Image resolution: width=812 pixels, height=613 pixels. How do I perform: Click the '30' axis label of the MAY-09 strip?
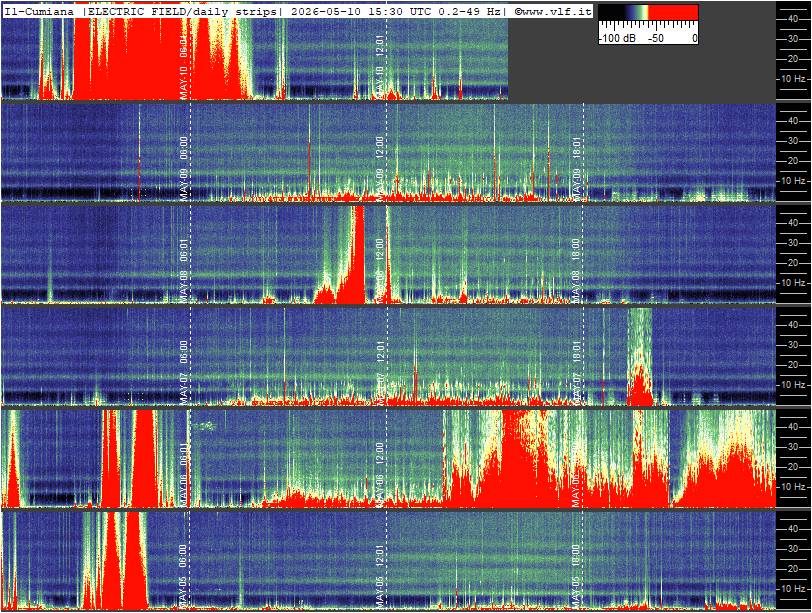(792, 141)
